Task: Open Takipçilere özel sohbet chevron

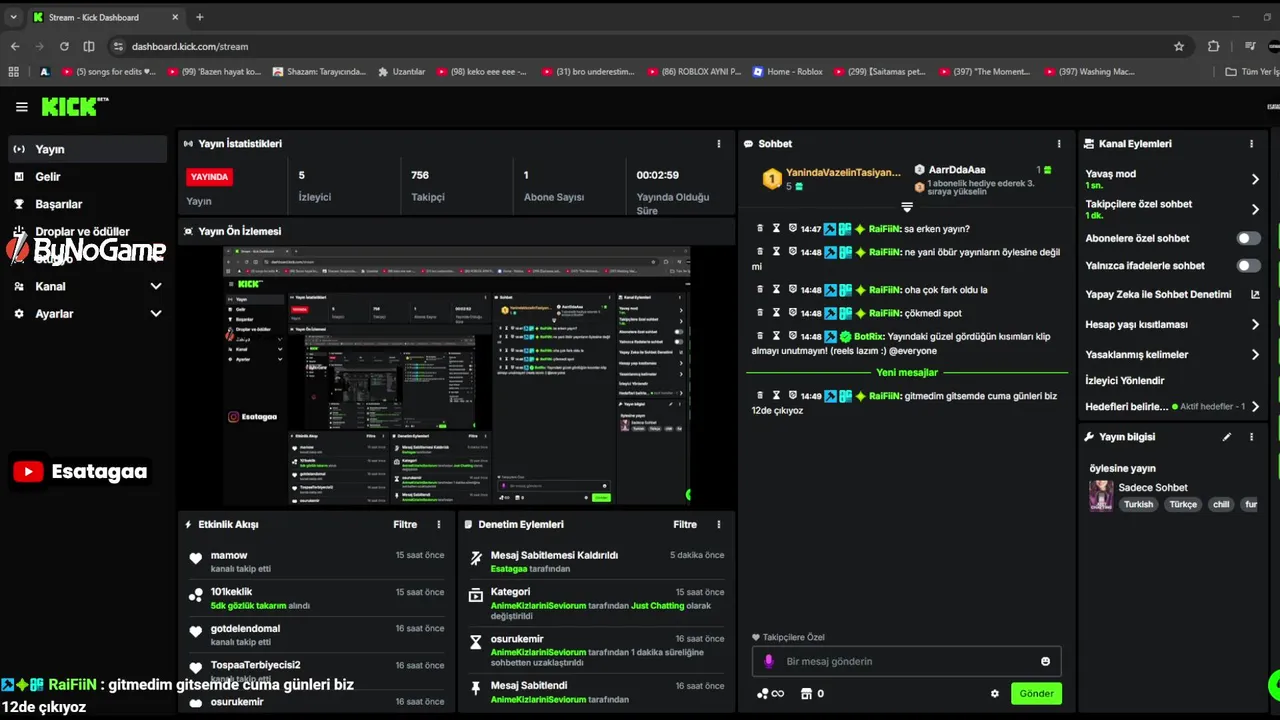Action: click(1255, 209)
